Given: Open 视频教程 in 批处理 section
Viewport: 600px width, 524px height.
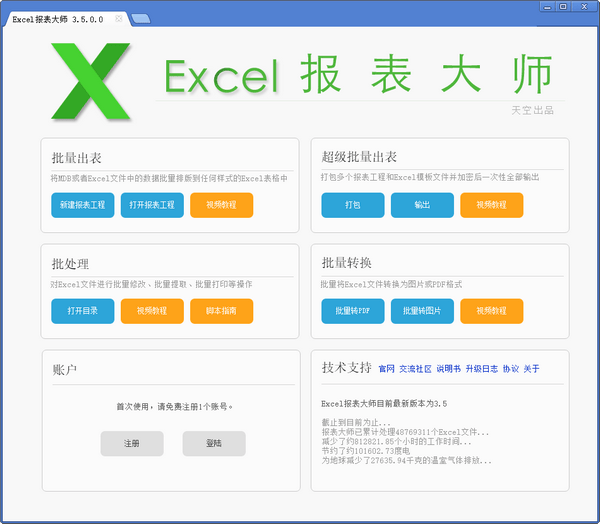Looking at the screenshot, I should pos(152,311).
